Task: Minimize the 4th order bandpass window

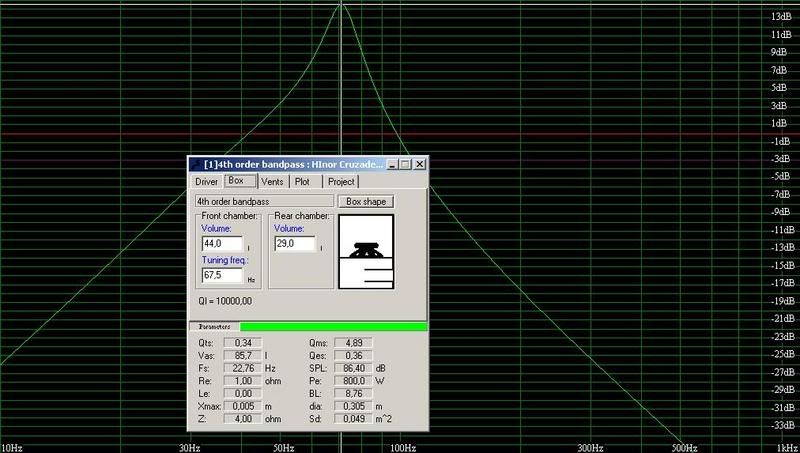Action: click(392, 164)
